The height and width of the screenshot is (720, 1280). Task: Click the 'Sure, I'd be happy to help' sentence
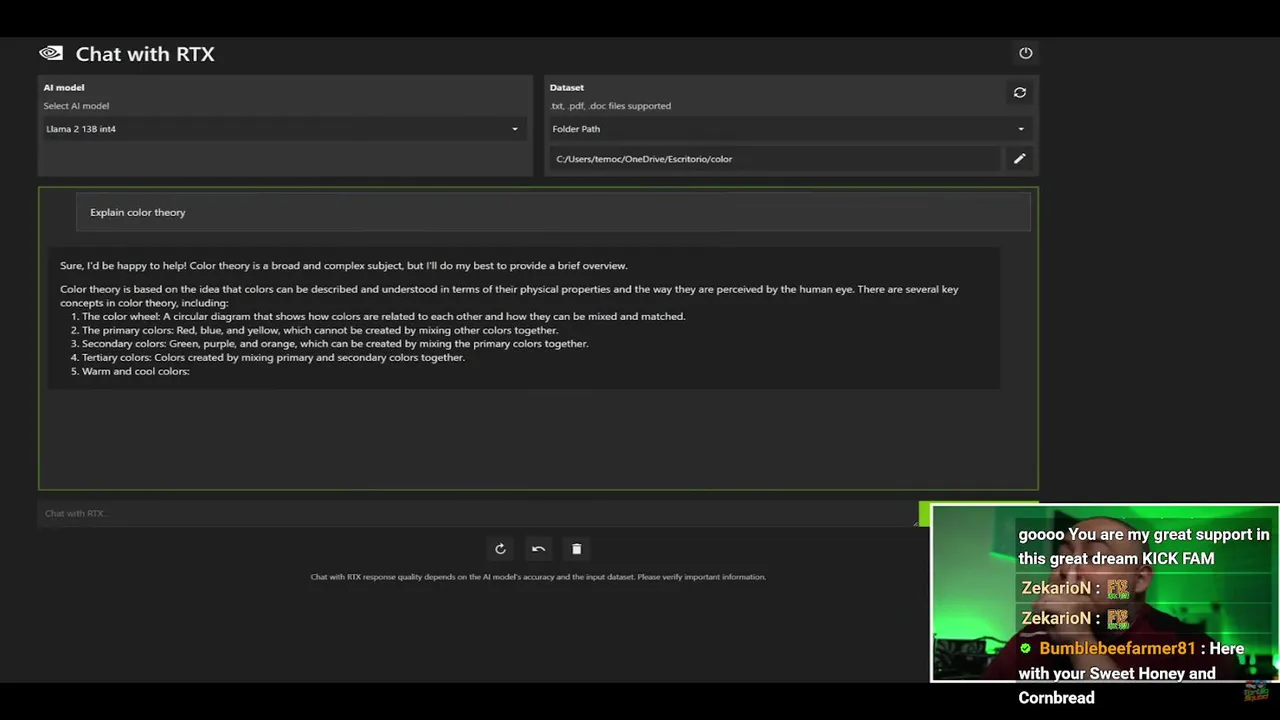pyautogui.click(x=344, y=265)
